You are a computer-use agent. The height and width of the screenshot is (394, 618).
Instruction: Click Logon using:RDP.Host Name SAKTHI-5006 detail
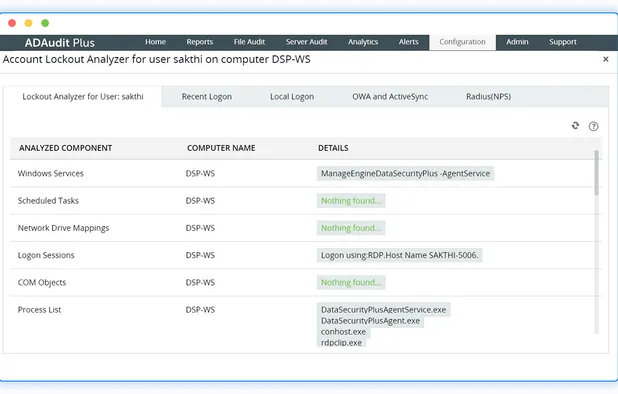coord(399,255)
